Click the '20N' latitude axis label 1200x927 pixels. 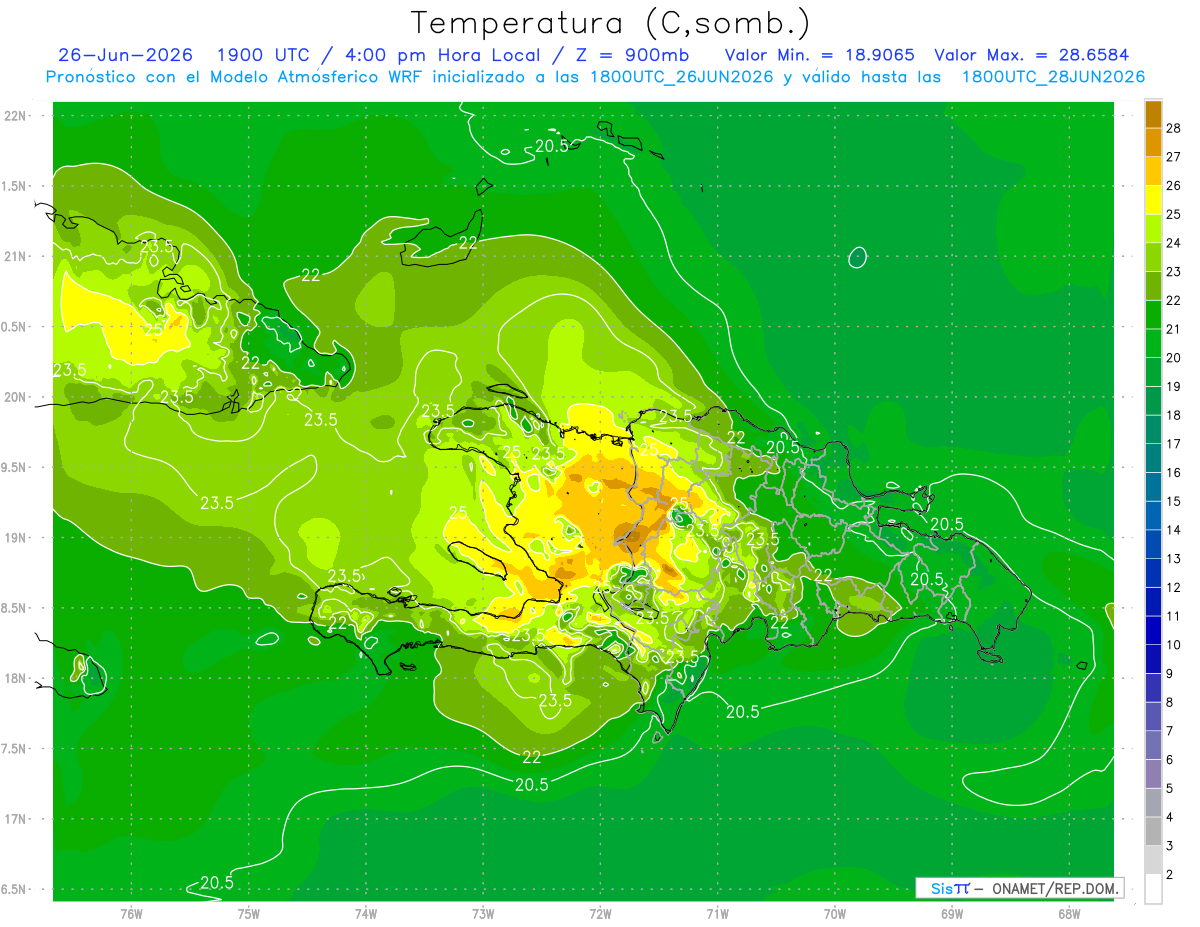tap(15, 397)
